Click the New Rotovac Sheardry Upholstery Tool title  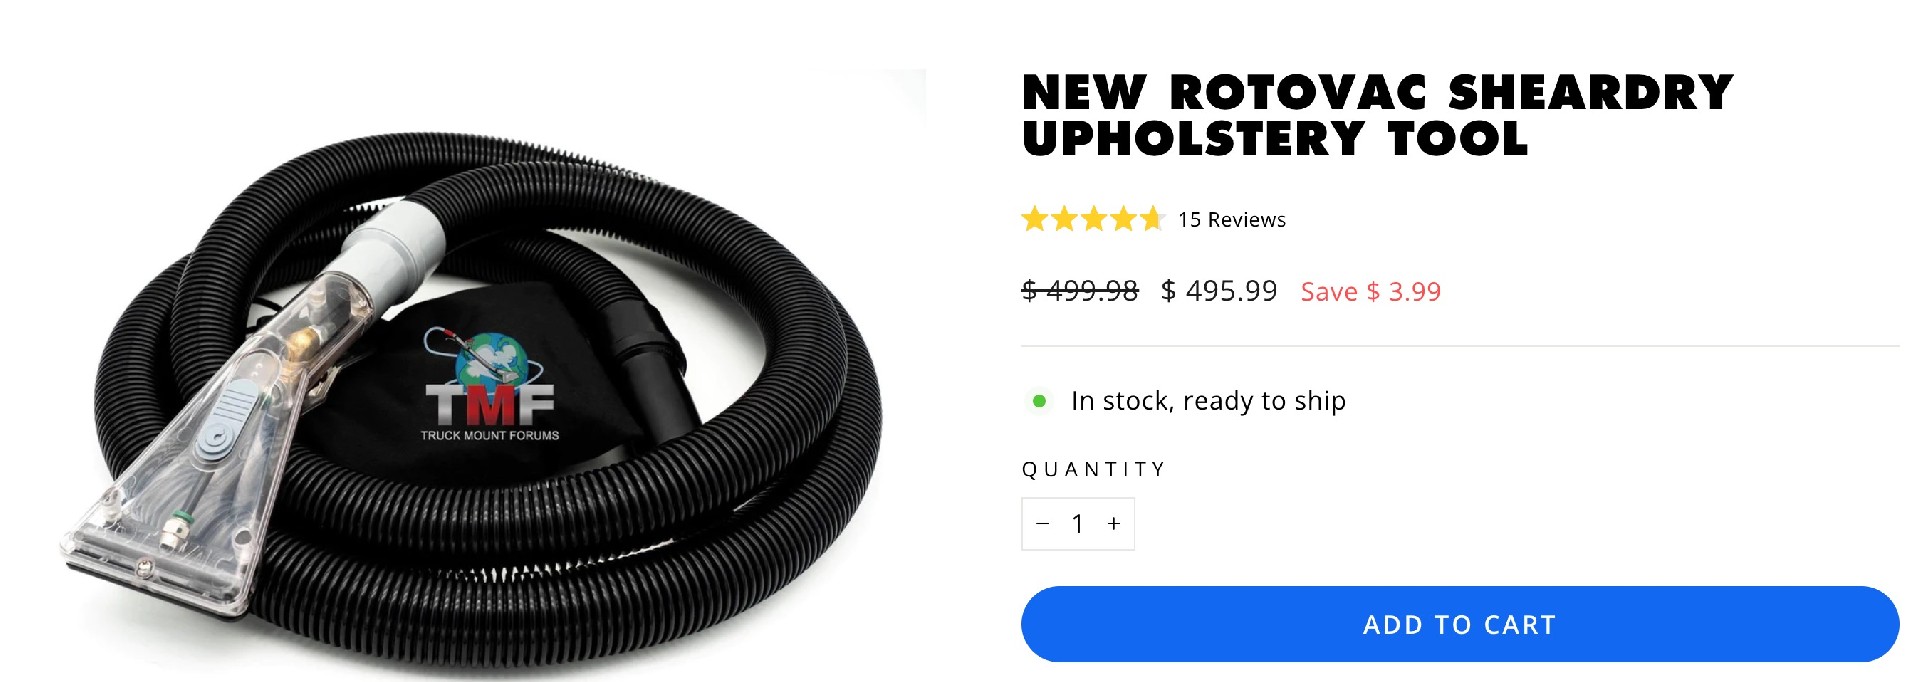[1377, 115]
